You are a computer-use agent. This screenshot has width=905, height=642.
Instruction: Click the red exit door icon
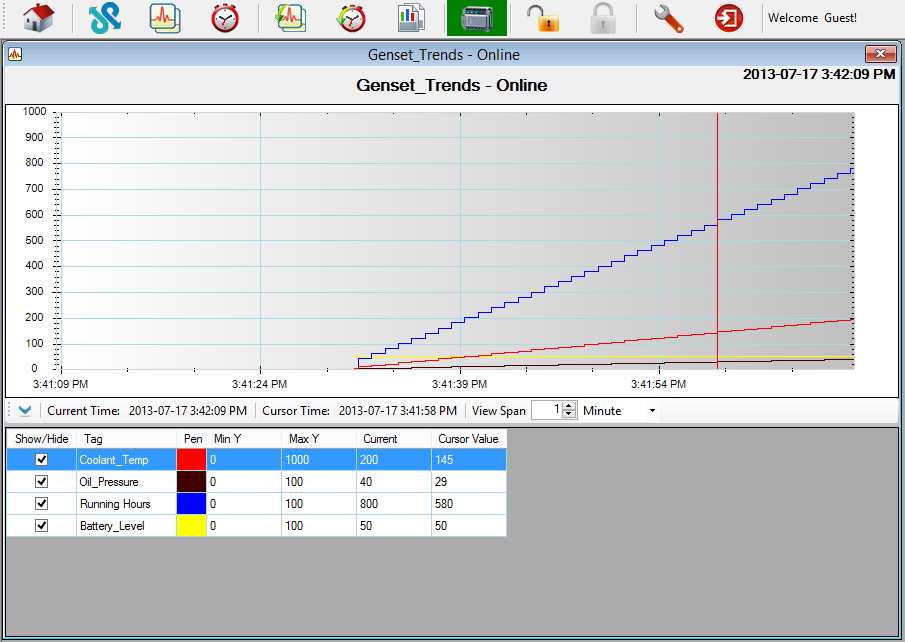point(728,18)
